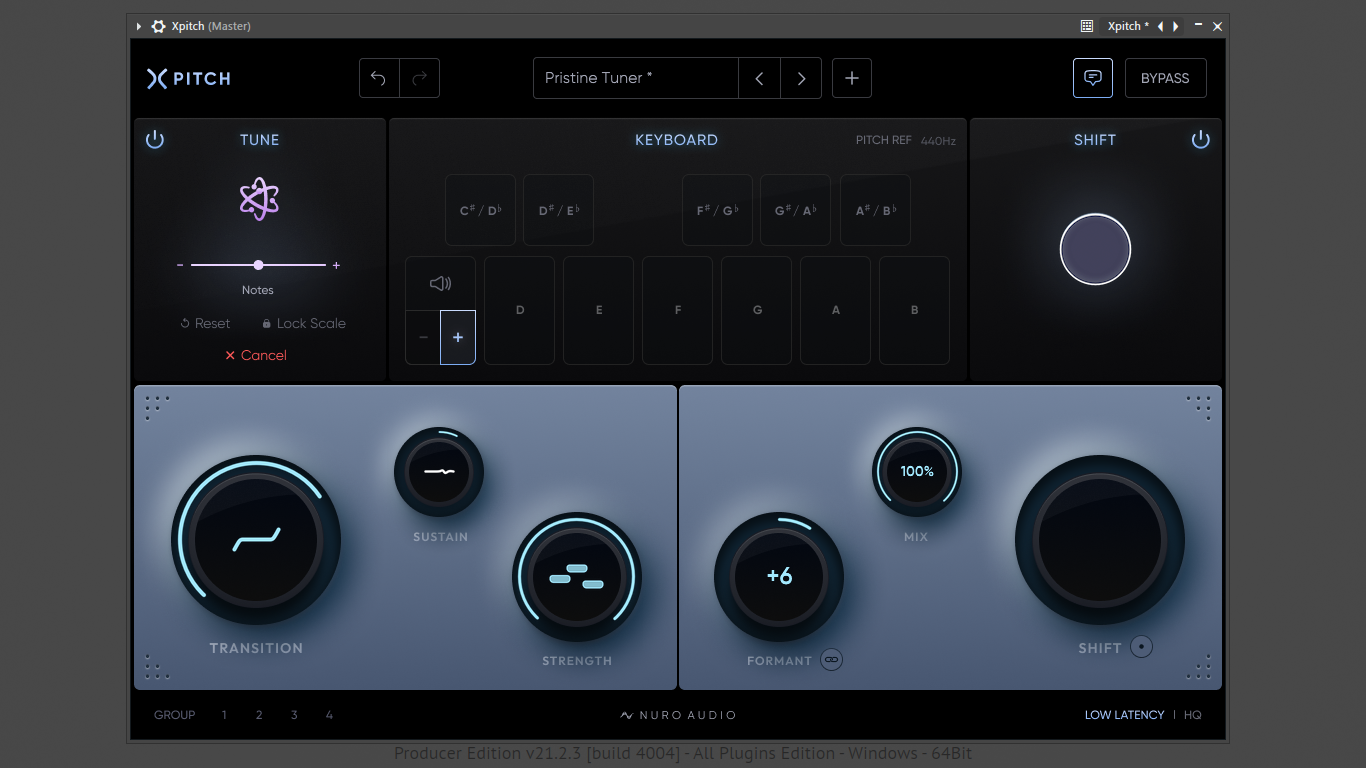Click the title bar grid icon
This screenshot has width=1366, height=768.
(1087, 26)
